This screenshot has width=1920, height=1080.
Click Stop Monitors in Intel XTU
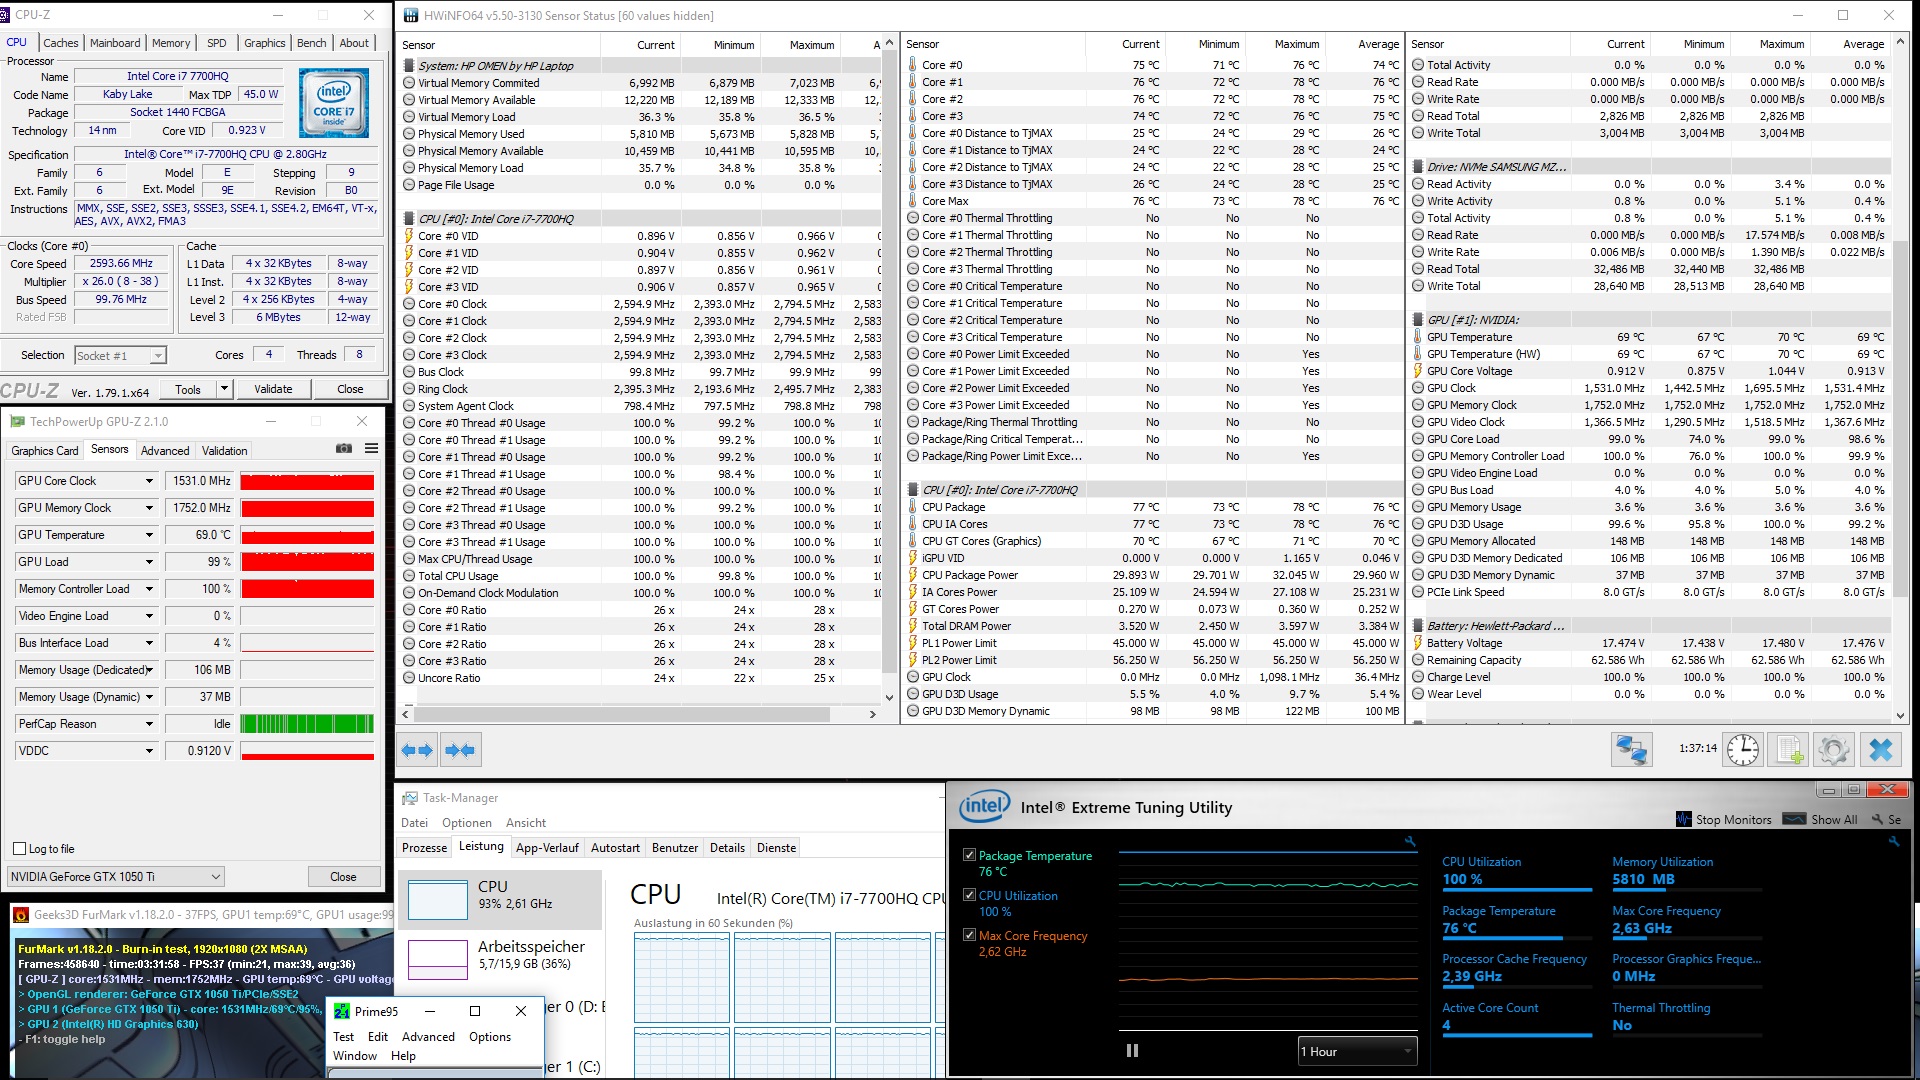[1724, 819]
